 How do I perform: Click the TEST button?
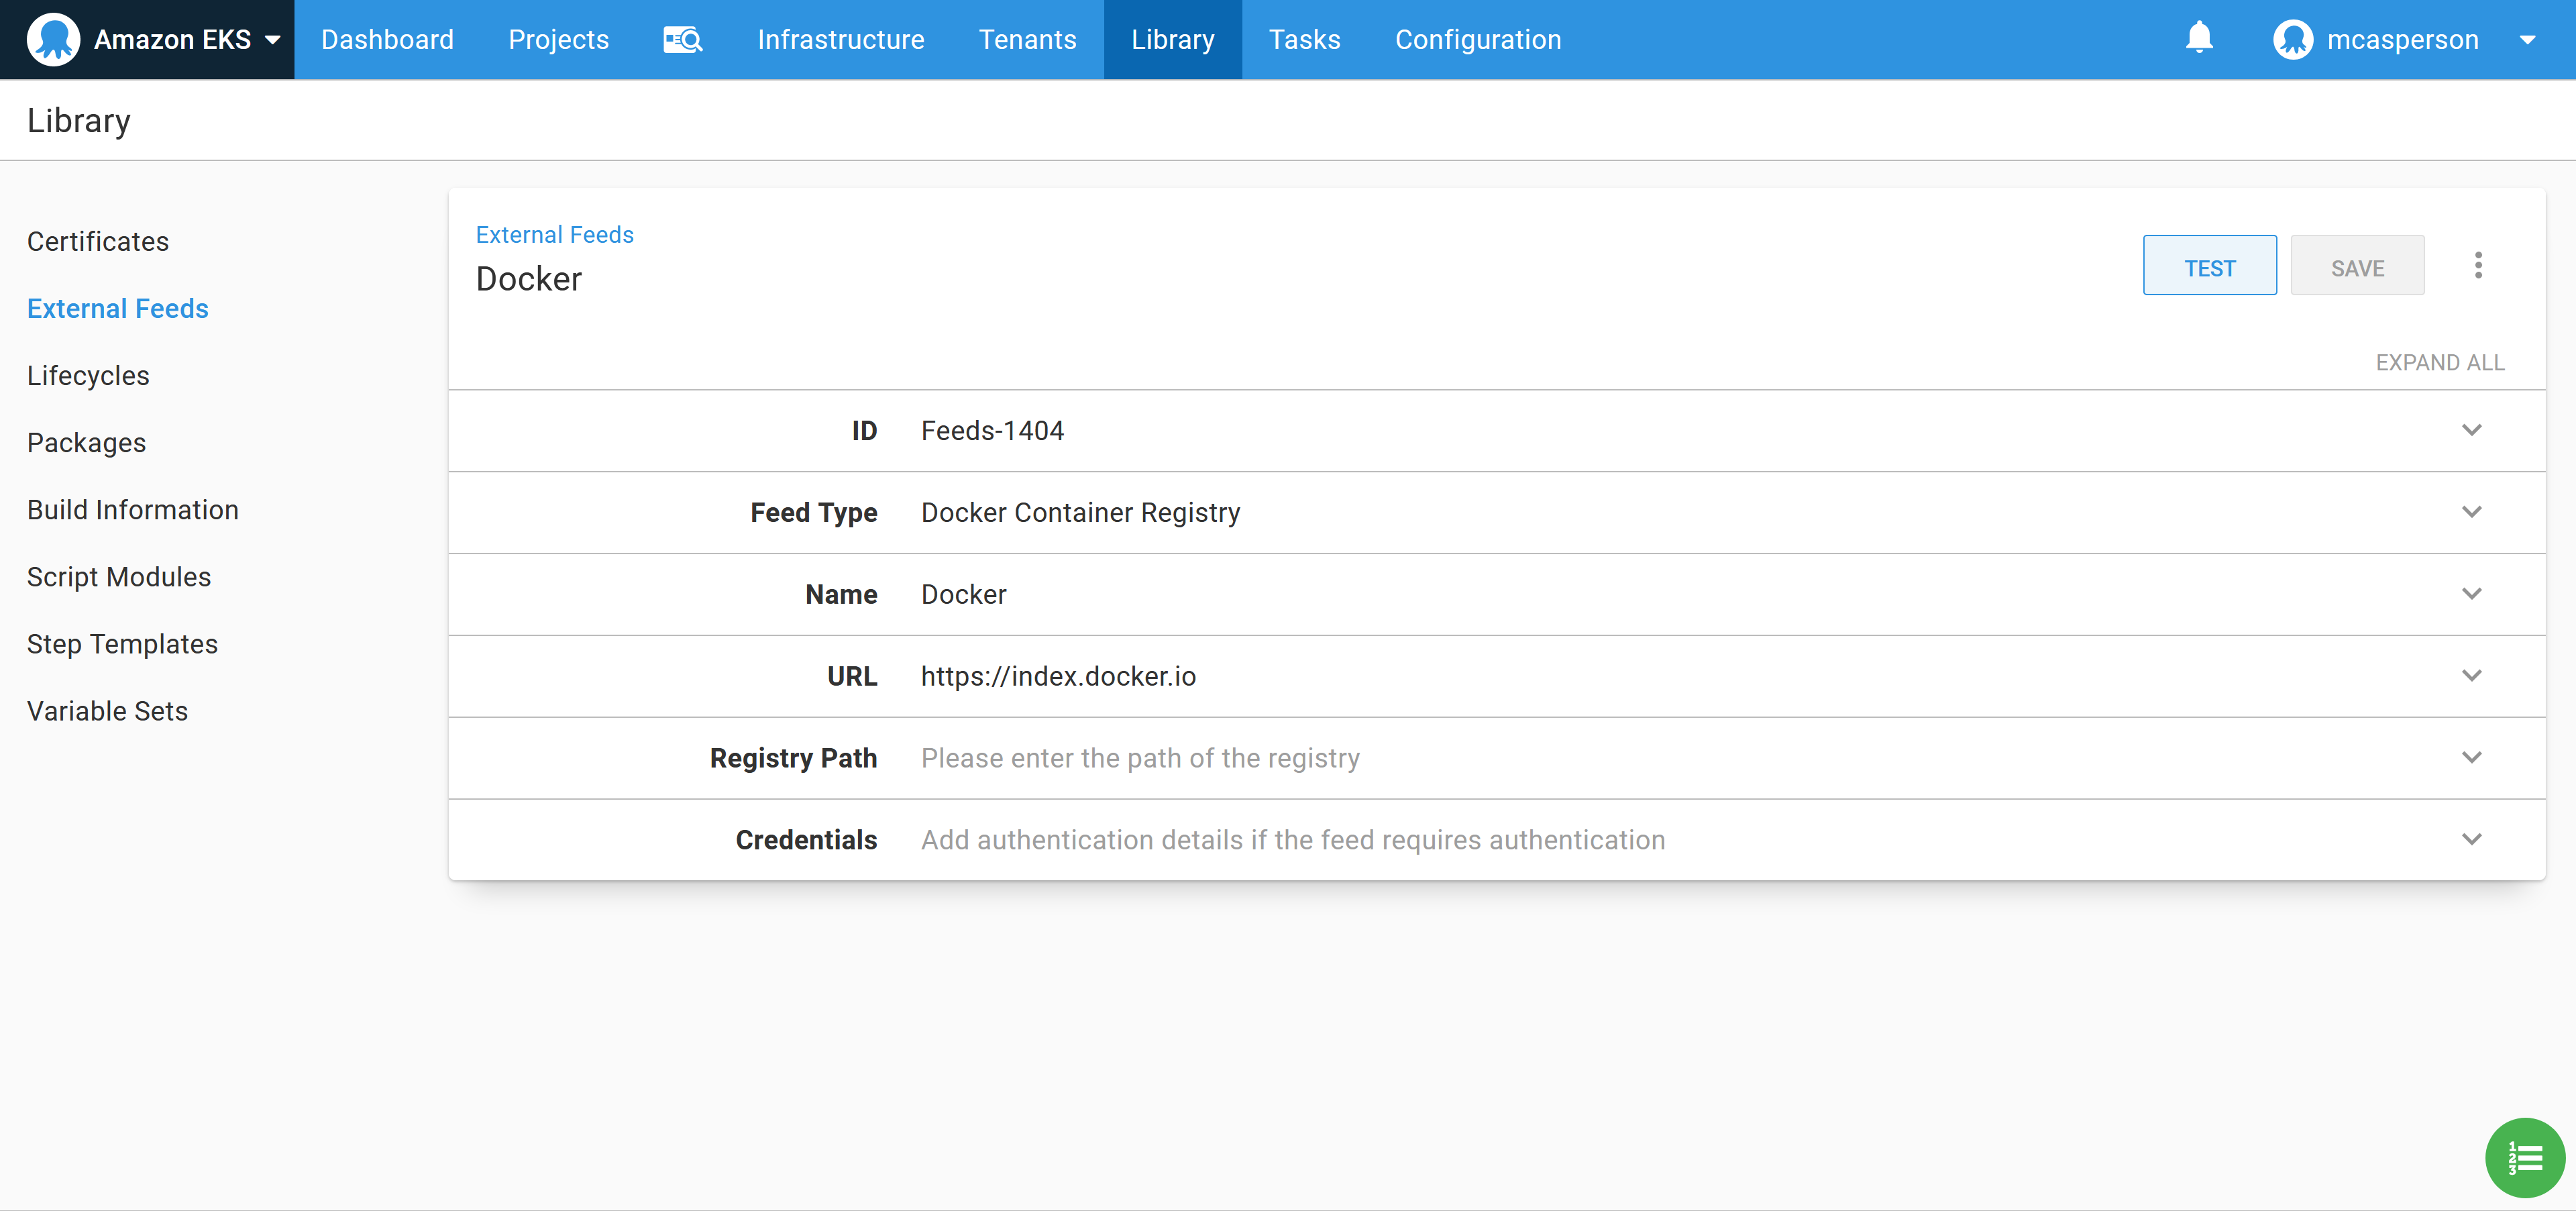(2210, 265)
